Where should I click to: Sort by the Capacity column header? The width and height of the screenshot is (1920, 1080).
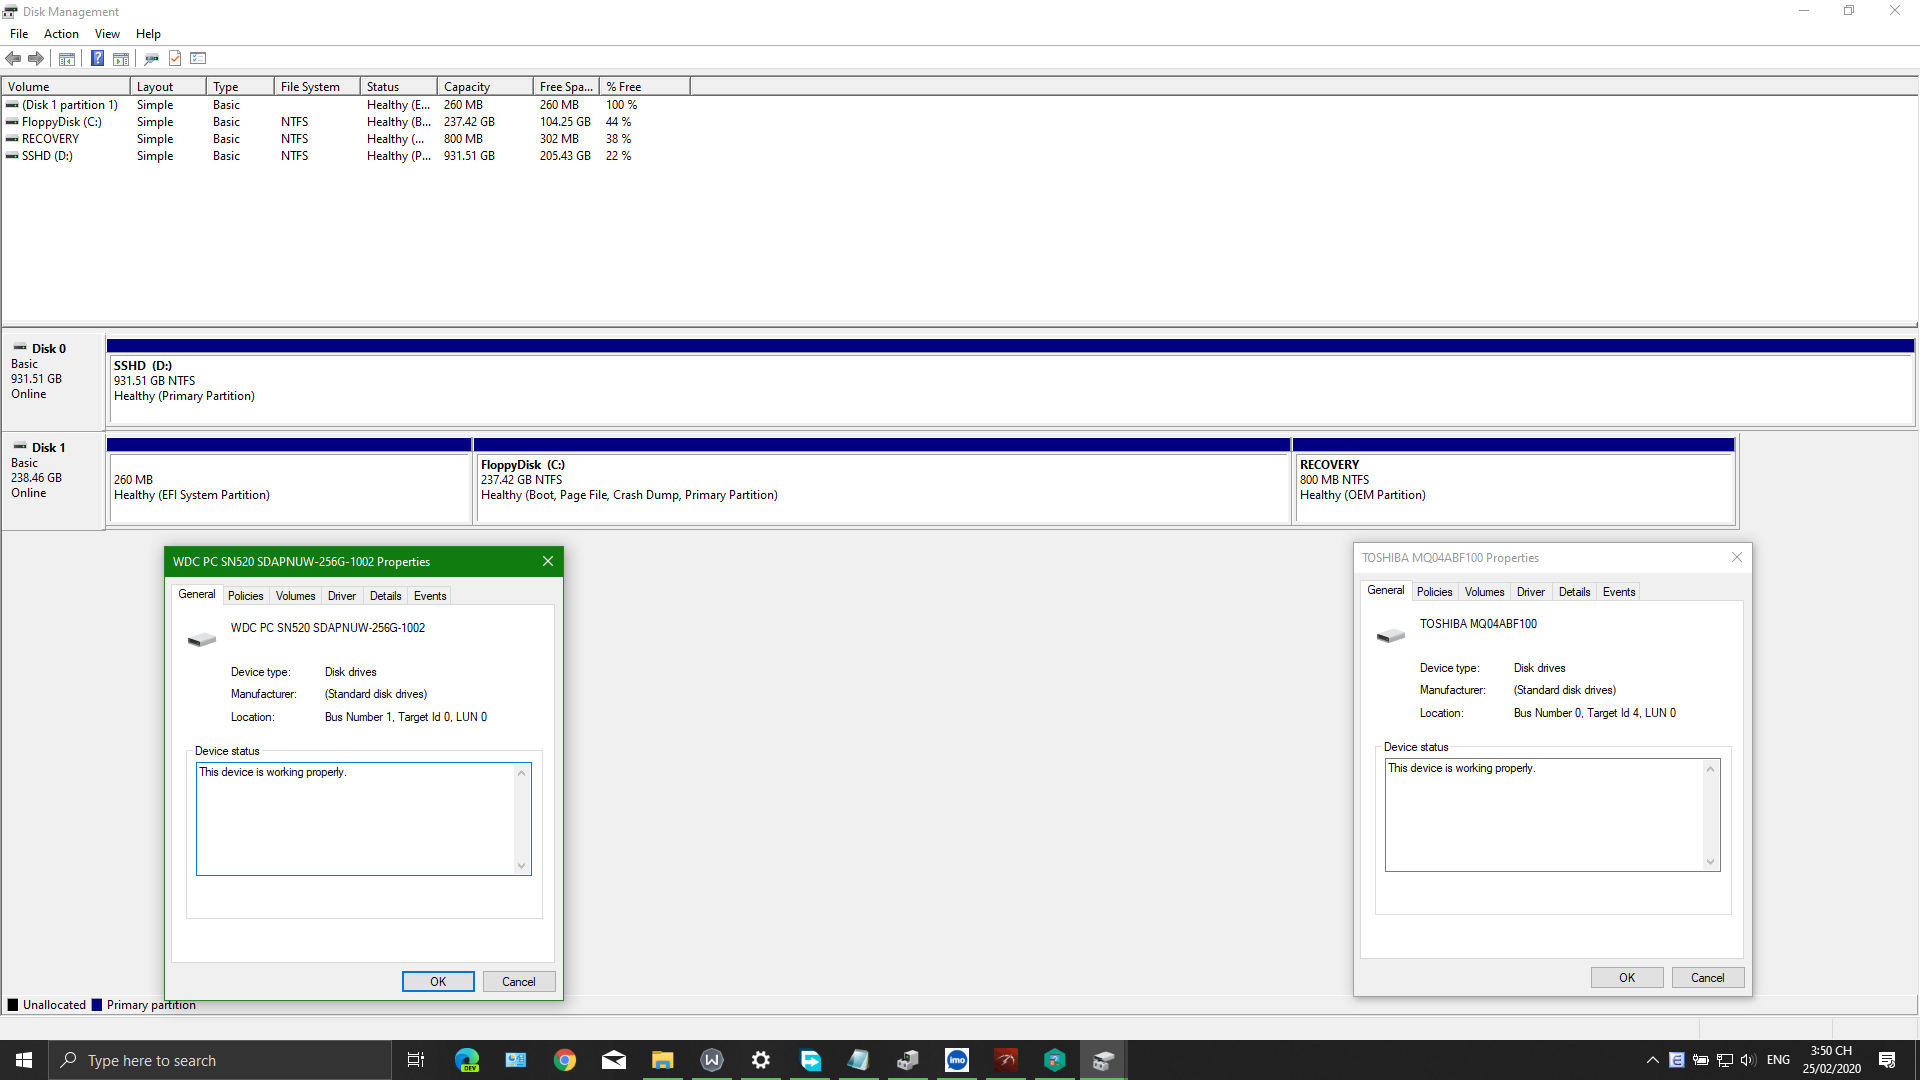click(x=485, y=87)
